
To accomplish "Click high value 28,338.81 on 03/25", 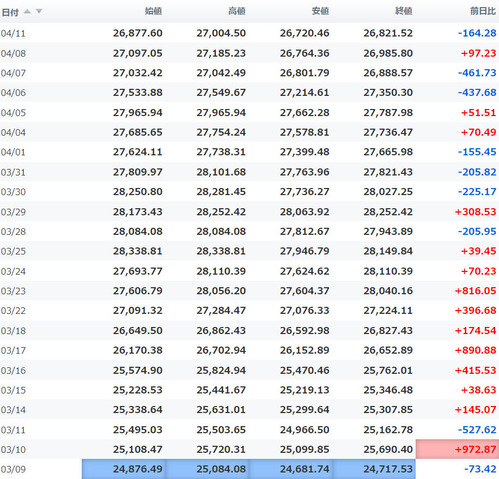I will coord(221,251).
